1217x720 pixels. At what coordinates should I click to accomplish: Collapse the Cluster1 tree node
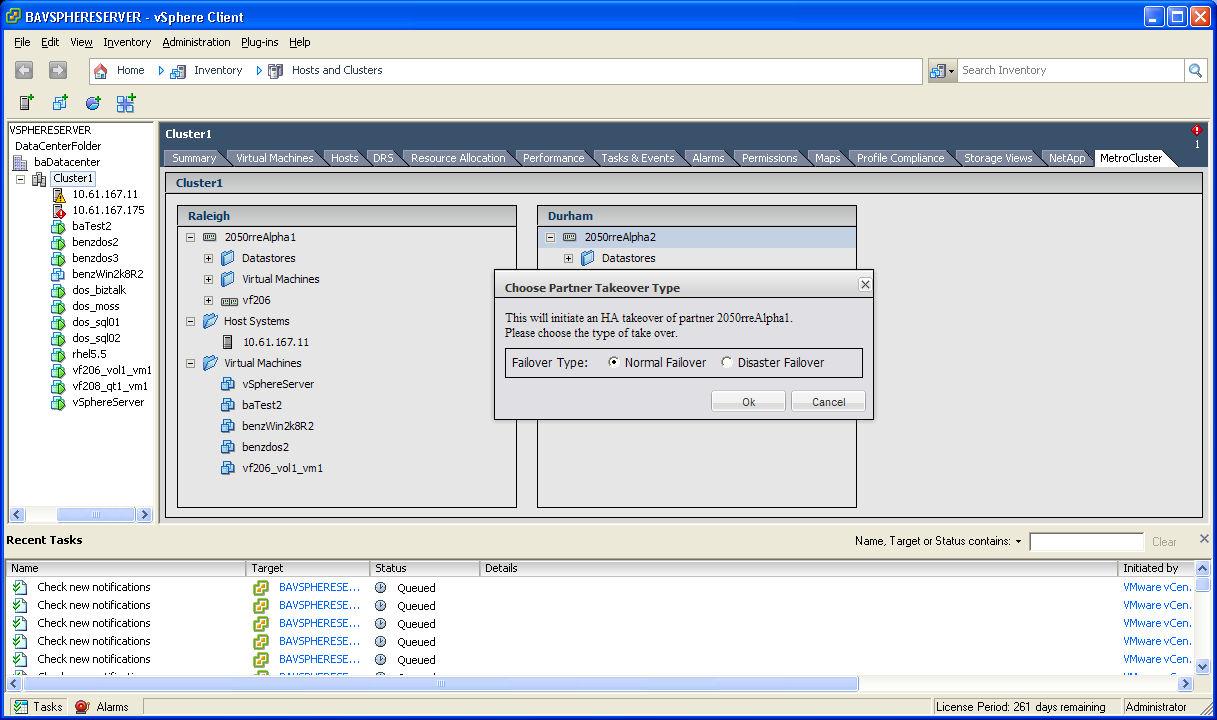tap(20, 179)
